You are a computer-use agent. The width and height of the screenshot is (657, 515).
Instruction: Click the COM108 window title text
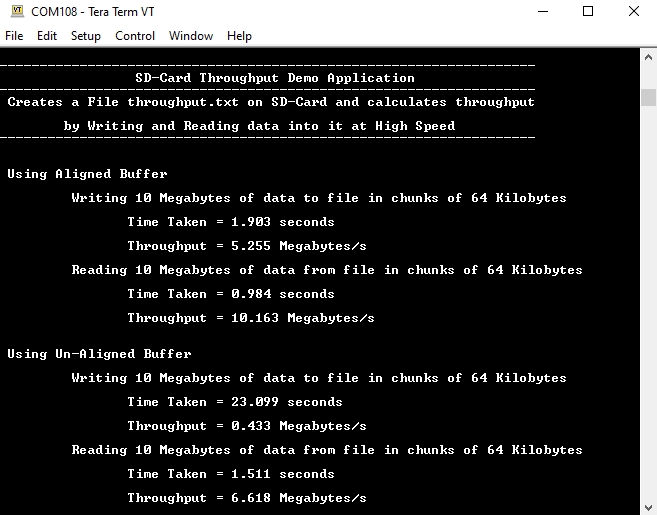93,12
